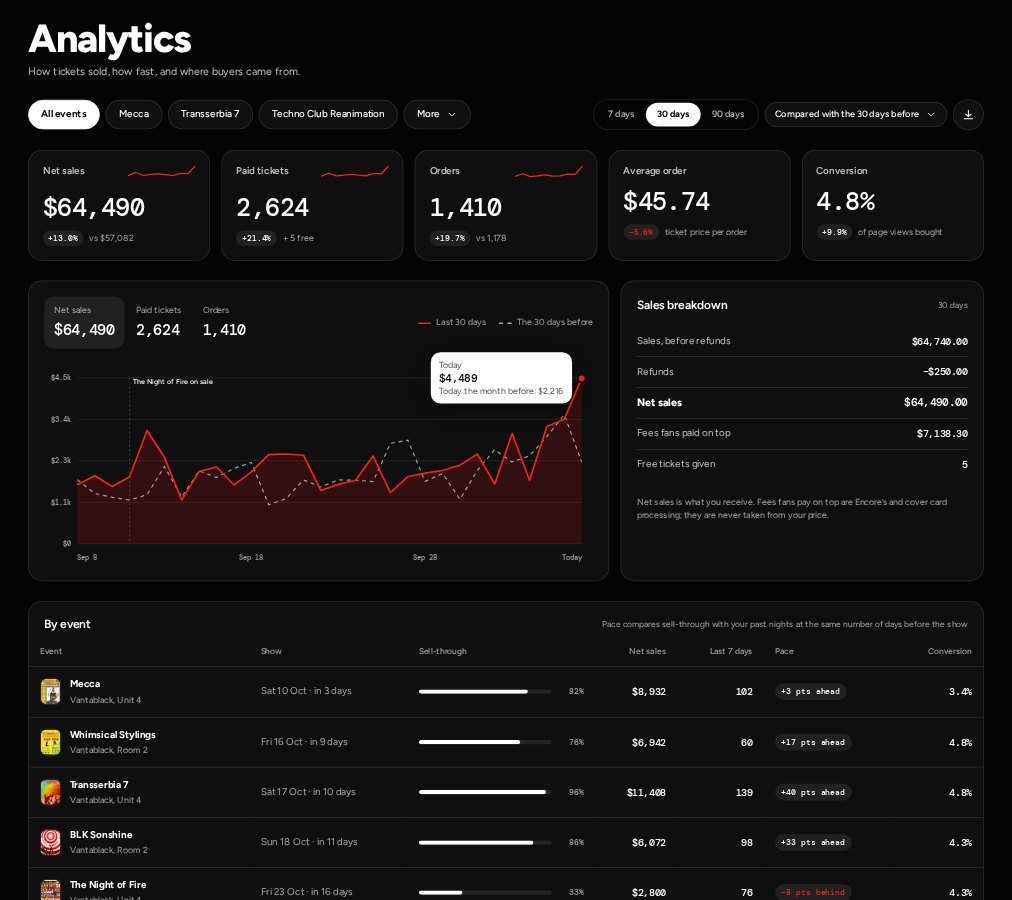Click the Whimsical Stylings sell-through bar
1012x900 pixels.
click(x=485, y=742)
